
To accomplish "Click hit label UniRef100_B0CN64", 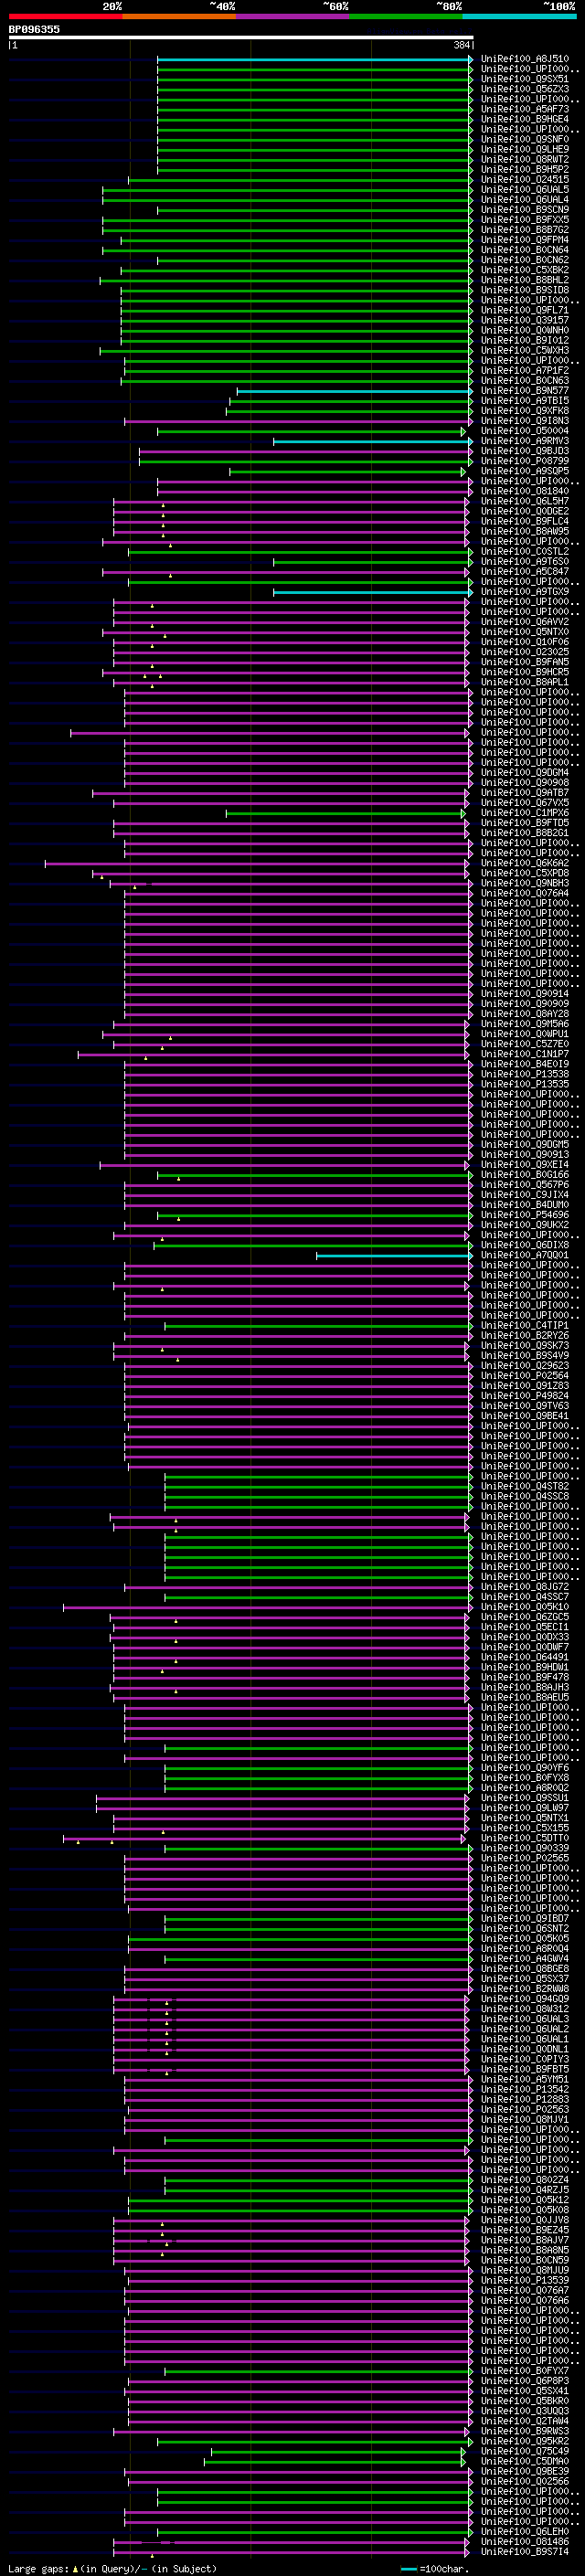I will (x=524, y=250).
